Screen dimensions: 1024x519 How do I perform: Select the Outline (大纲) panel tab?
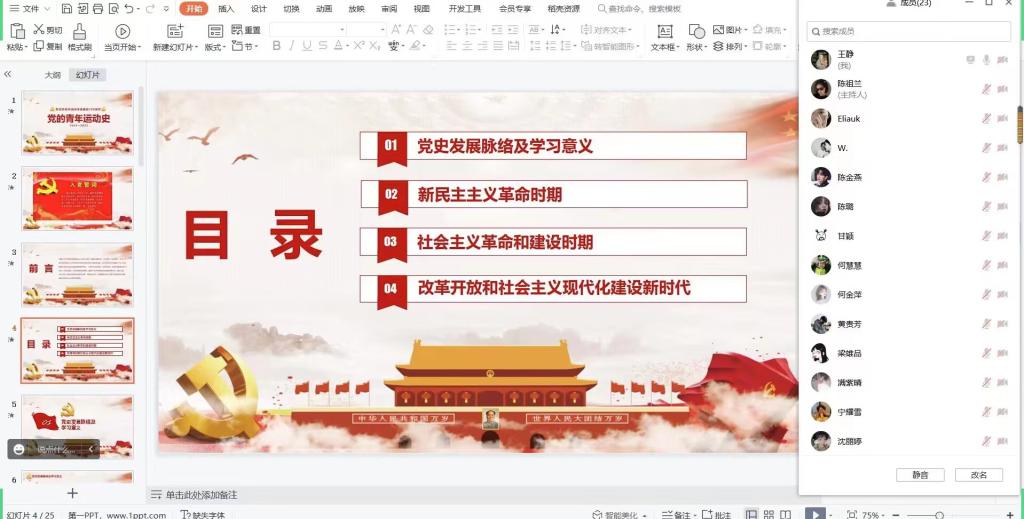tap(52, 75)
